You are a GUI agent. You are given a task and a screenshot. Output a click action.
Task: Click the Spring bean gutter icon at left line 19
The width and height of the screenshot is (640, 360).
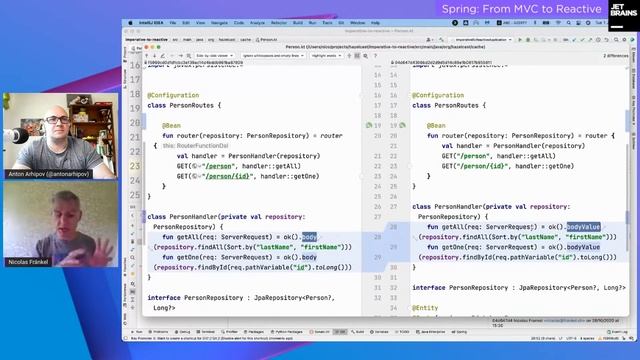[x=369, y=125]
